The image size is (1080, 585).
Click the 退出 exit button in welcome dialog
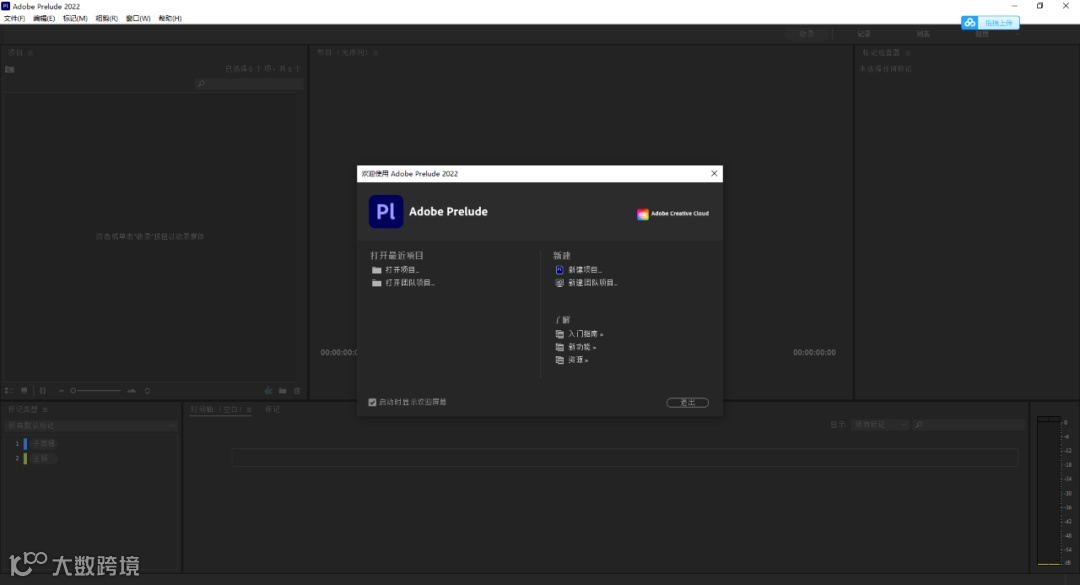tap(687, 402)
